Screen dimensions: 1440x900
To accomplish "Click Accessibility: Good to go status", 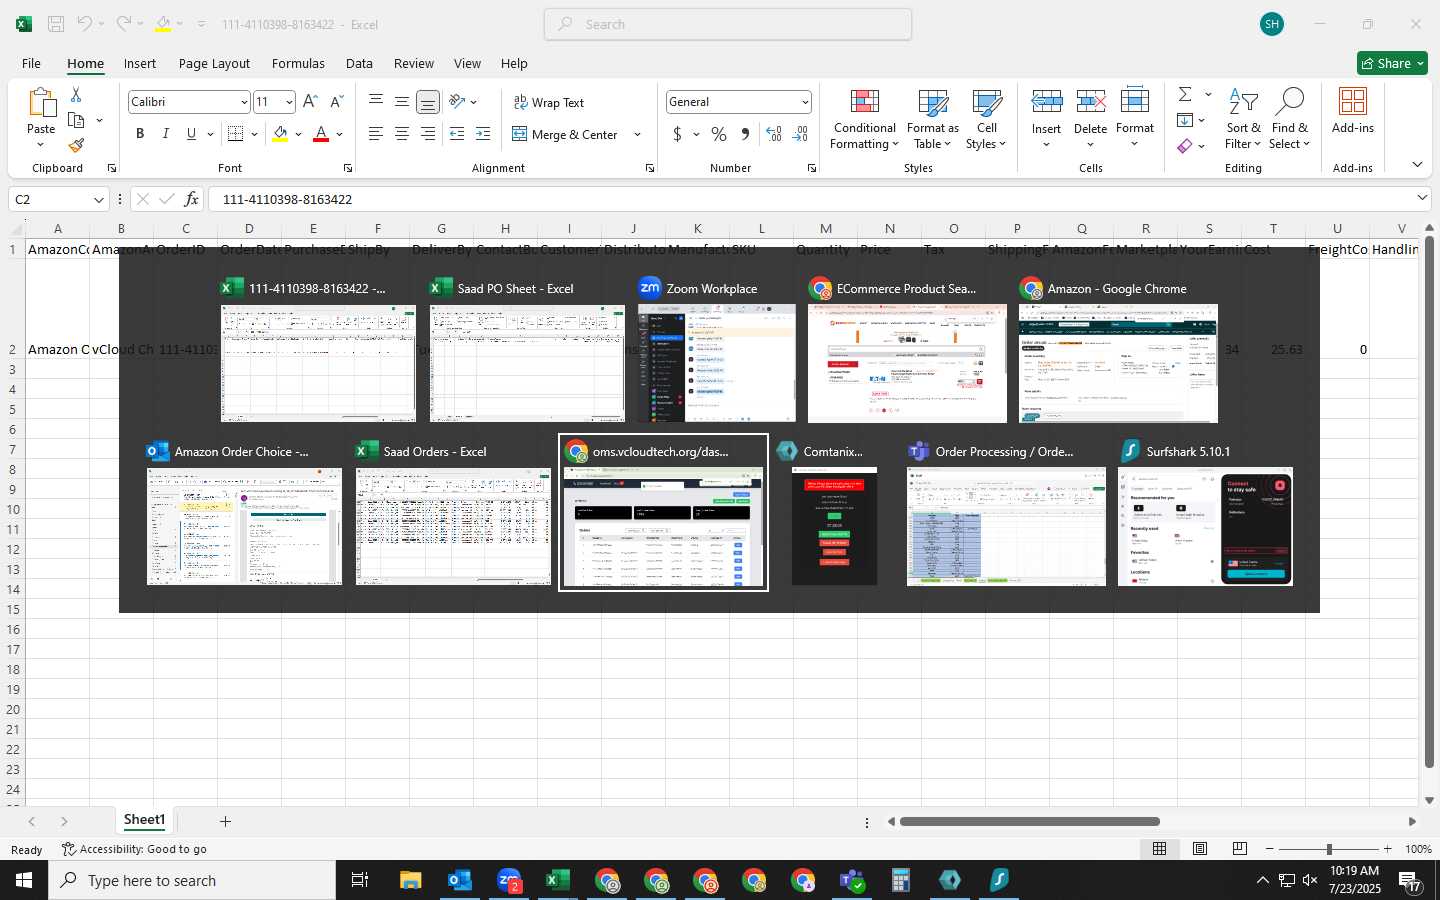I will click(134, 849).
